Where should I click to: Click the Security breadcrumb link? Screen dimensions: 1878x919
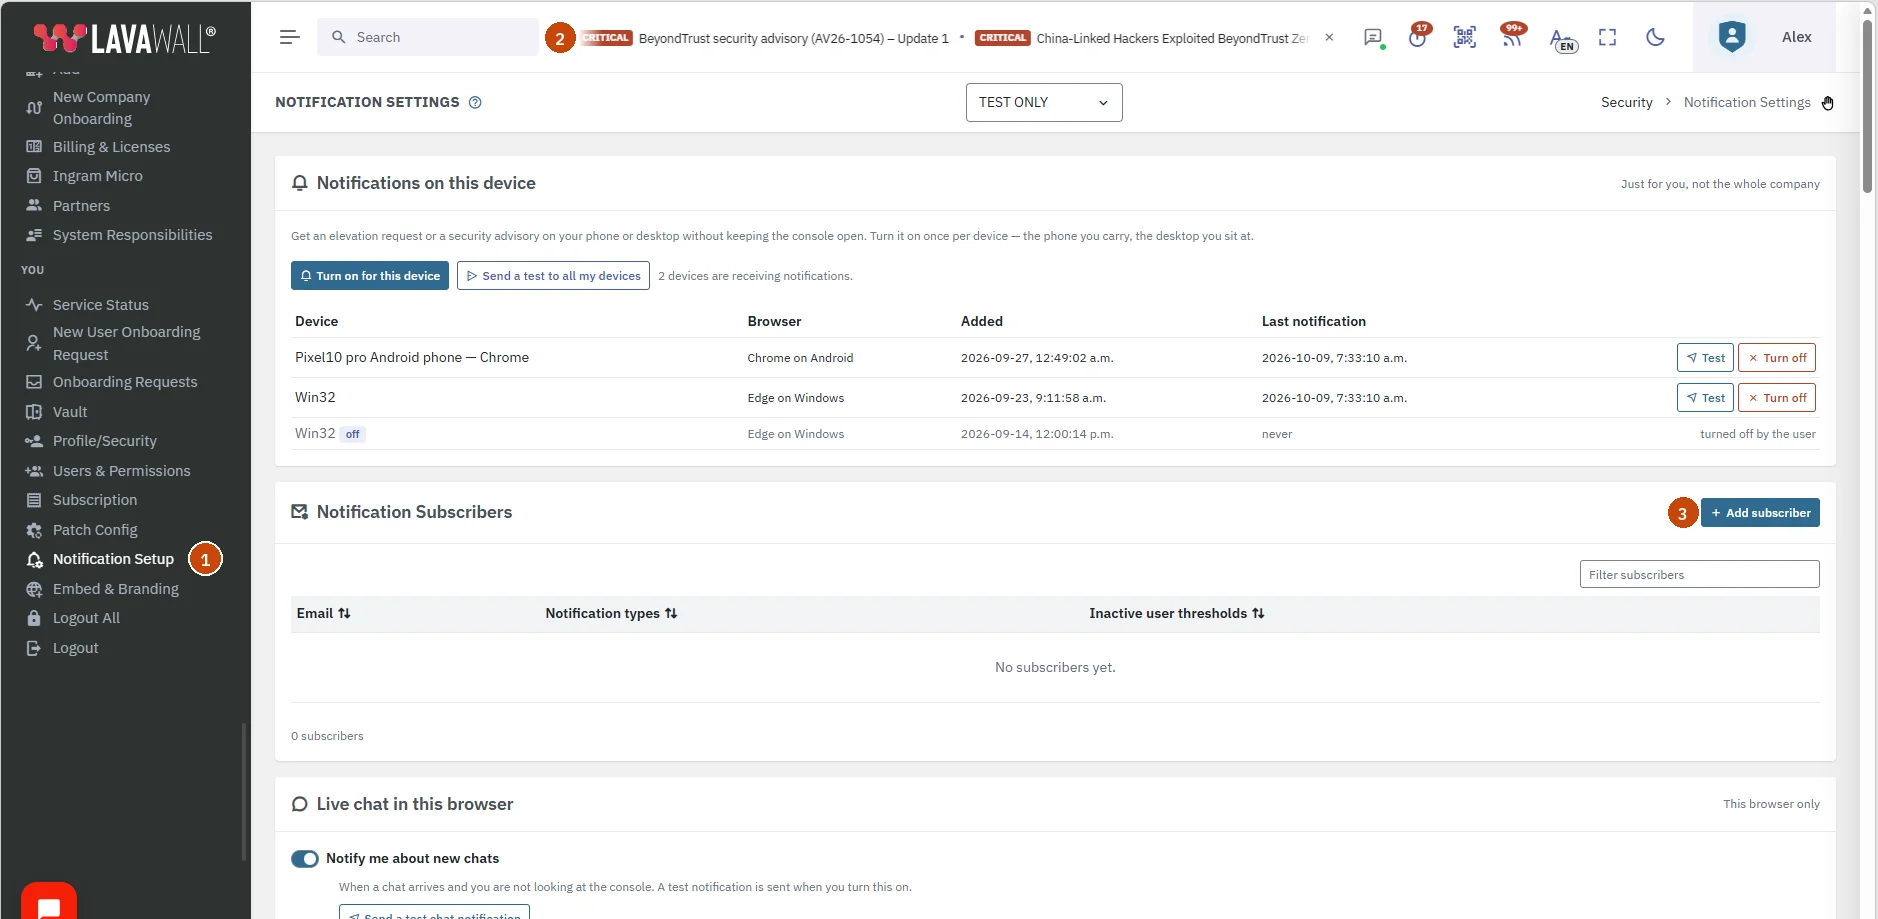pyautogui.click(x=1626, y=102)
